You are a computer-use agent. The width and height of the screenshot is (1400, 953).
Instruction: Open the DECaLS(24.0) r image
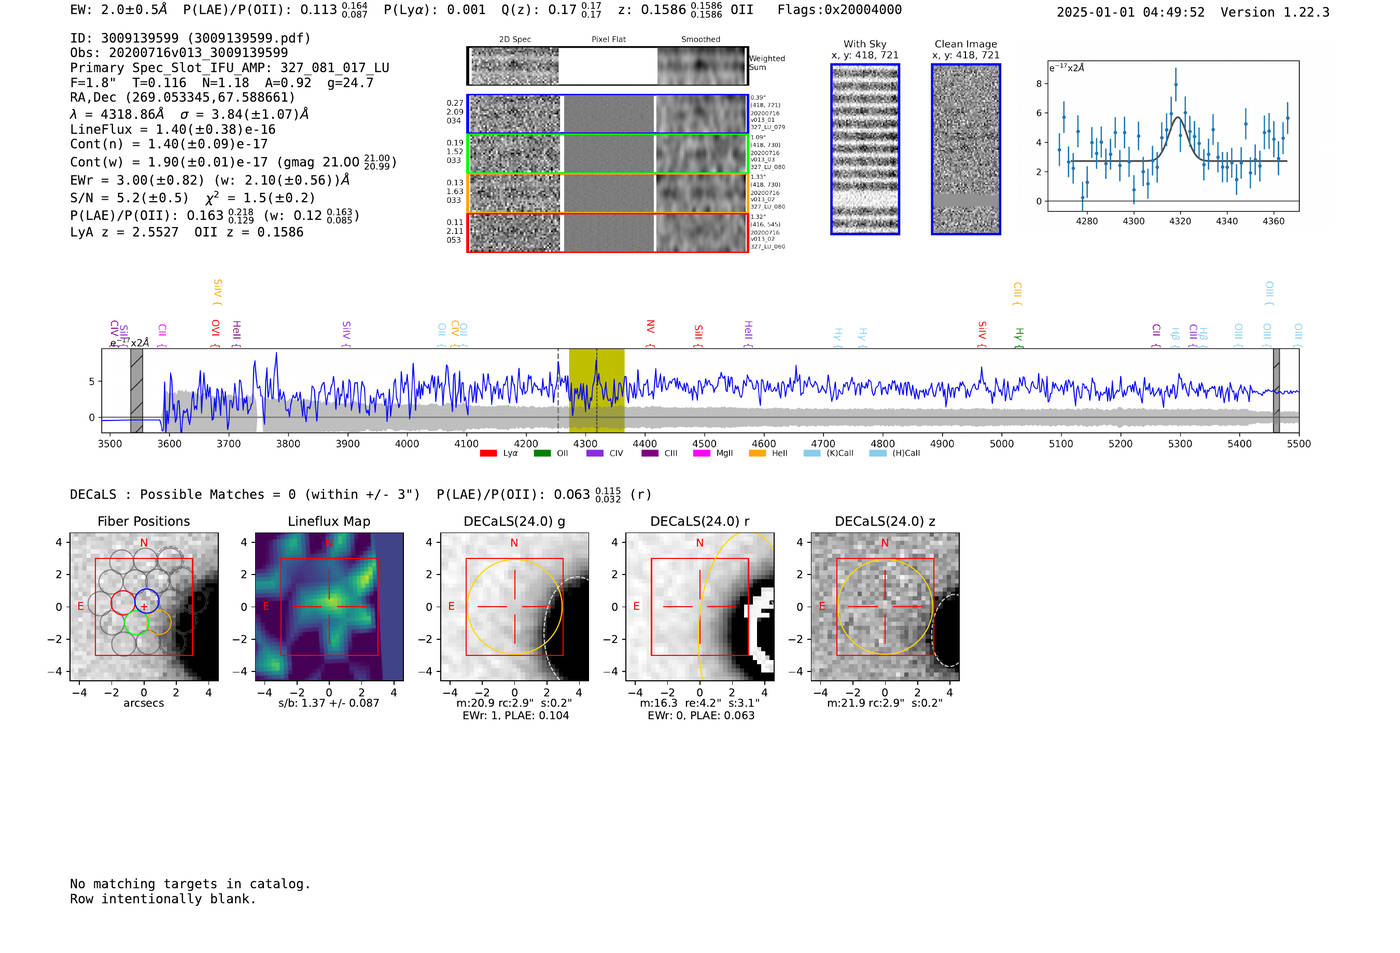click(x=700, y=607)
